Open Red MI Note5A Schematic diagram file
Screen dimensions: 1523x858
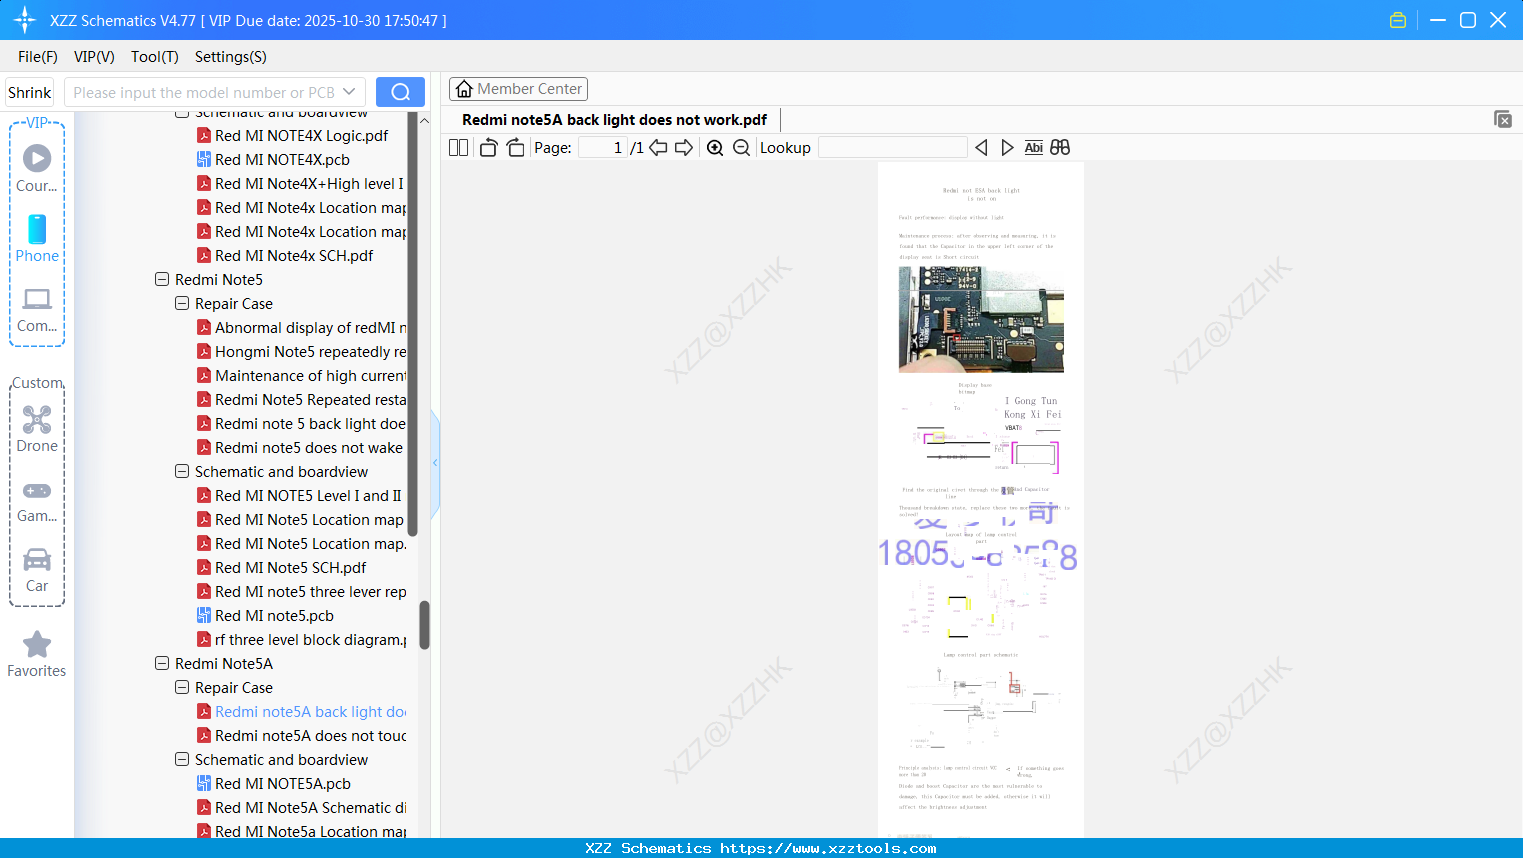click(x=301, y=808)
